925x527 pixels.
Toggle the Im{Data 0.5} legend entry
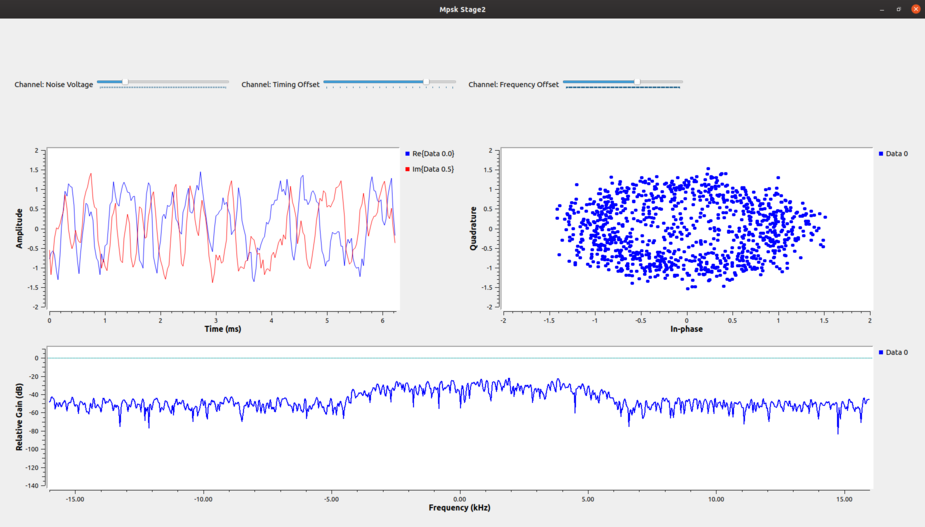tap(429, 169)
